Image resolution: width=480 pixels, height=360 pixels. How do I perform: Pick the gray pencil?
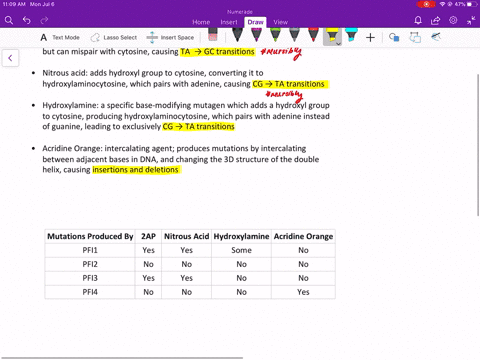pos(294,35)
